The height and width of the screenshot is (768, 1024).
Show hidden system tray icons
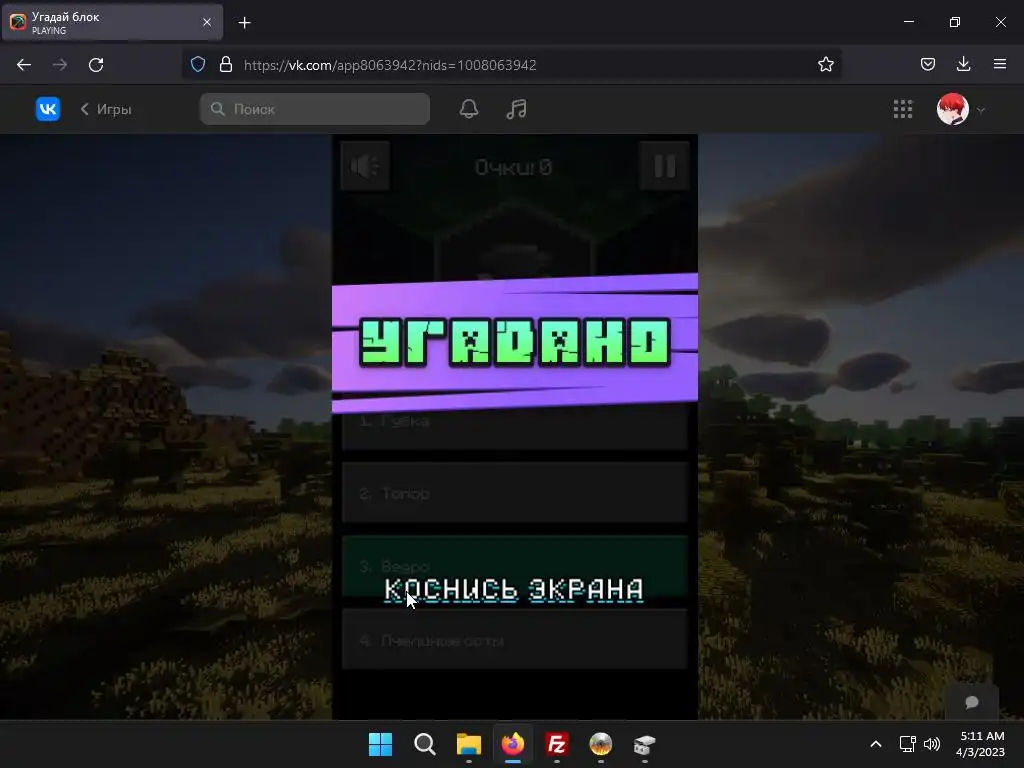pyautogui.click(x=876, y=744)
